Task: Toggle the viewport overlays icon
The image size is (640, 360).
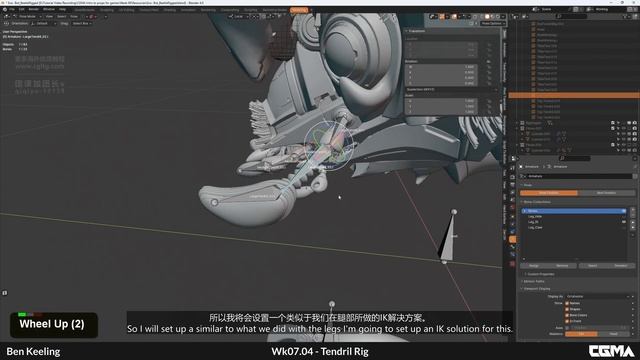Action: tap(454, 16)
